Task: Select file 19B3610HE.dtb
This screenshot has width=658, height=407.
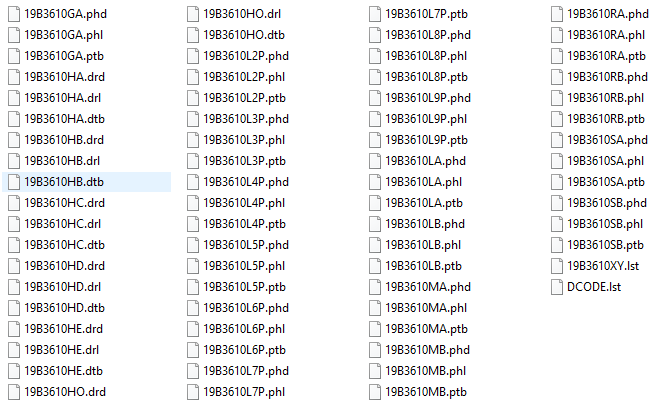Action: [x=63, y=371]
